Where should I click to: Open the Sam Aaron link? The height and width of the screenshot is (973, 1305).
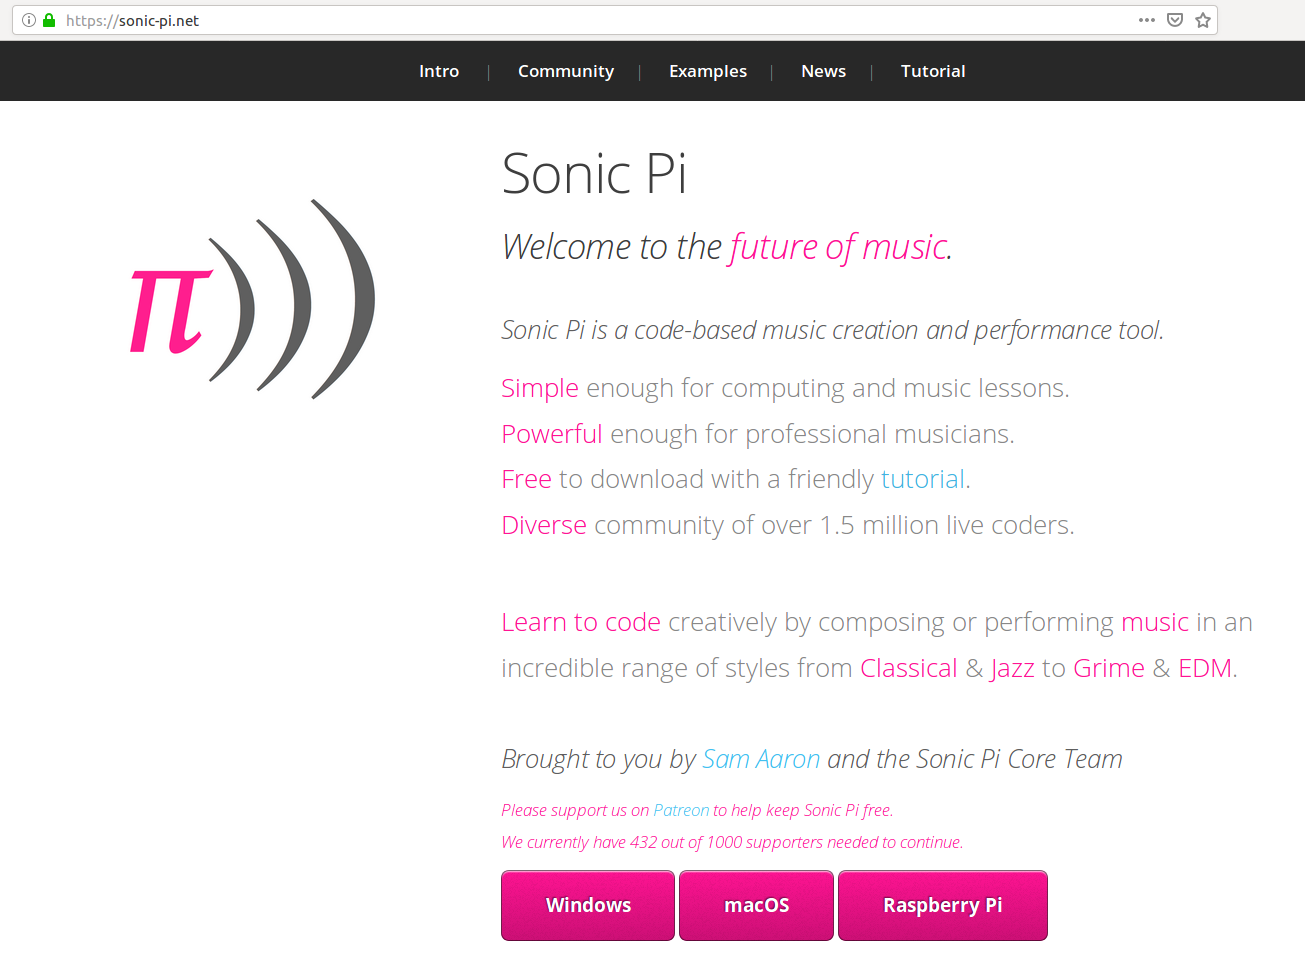click(761, 759)
